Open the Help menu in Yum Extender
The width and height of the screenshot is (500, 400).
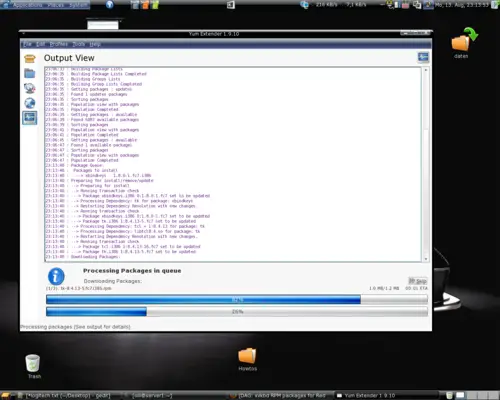[95, 44]
